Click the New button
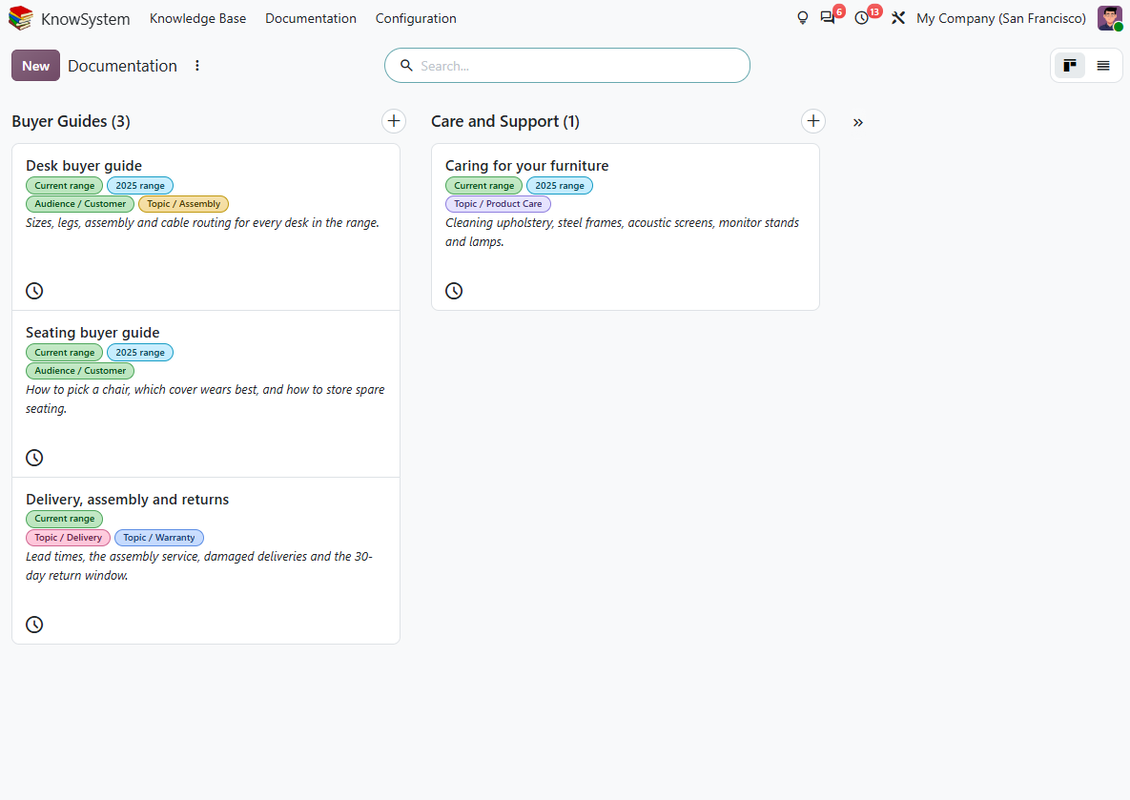The width and height of the screenshot is (1130, 800). [35, 66]
